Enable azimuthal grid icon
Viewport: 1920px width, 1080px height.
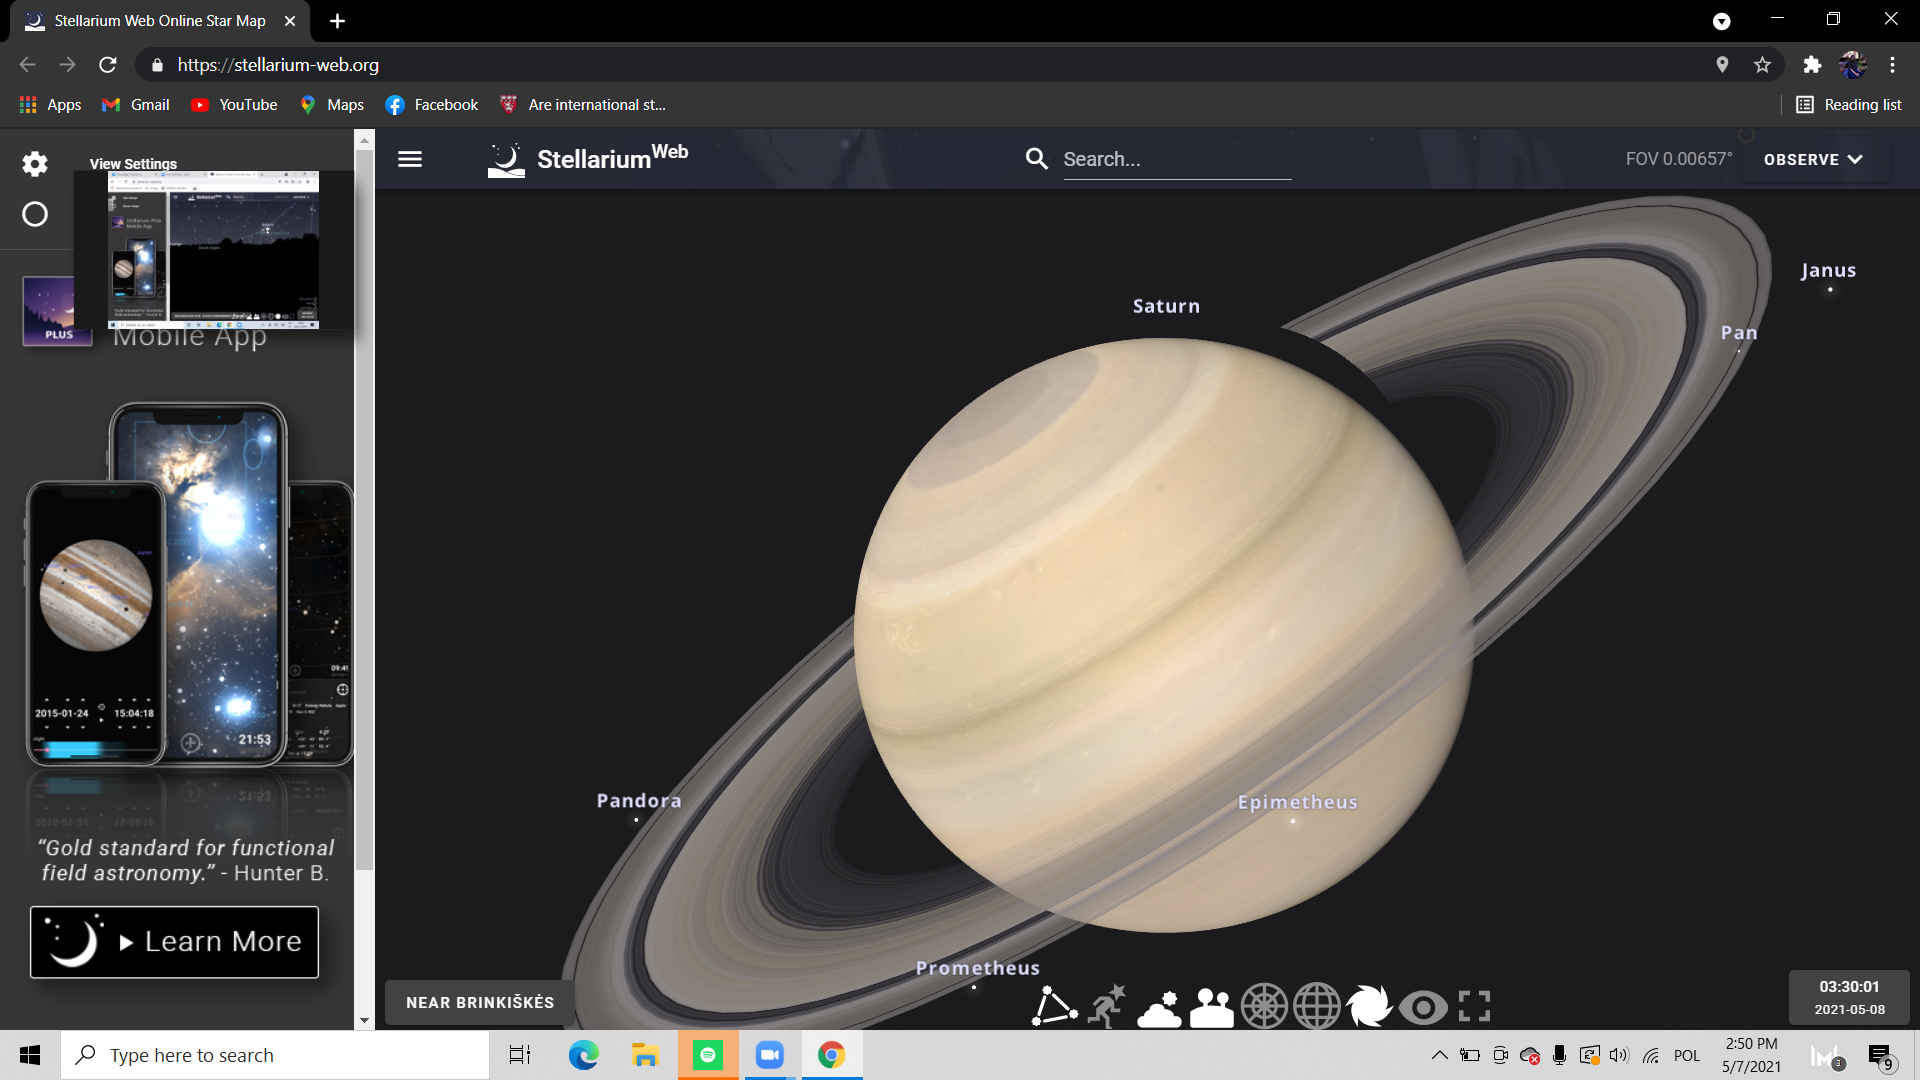pos(1264,1006)
